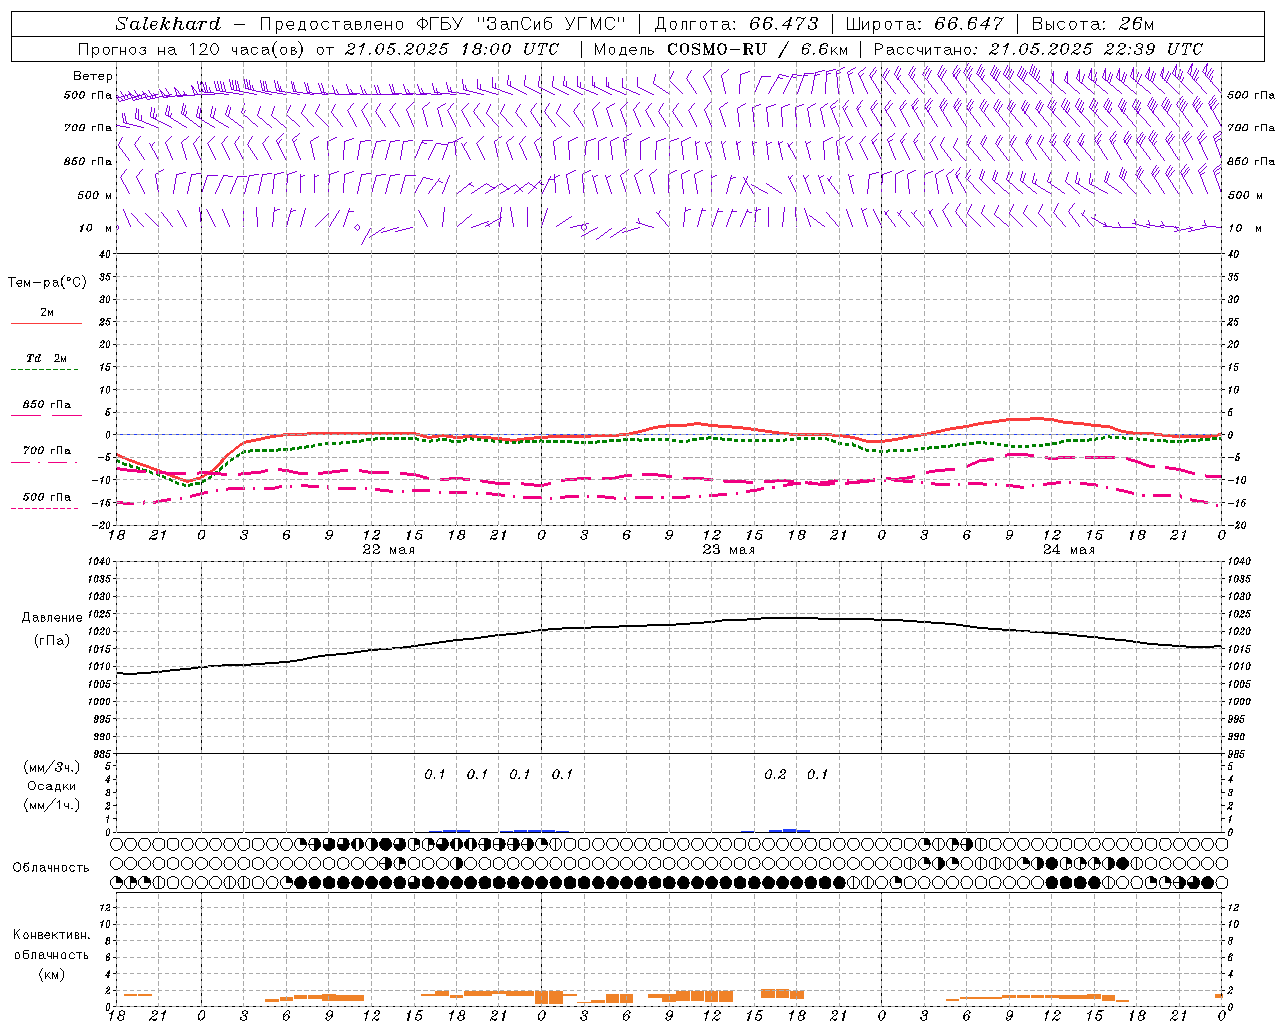Click the station name Salekhard in the header
This screenshot has height=1024, width=1280.
click(x=168, y=24)
